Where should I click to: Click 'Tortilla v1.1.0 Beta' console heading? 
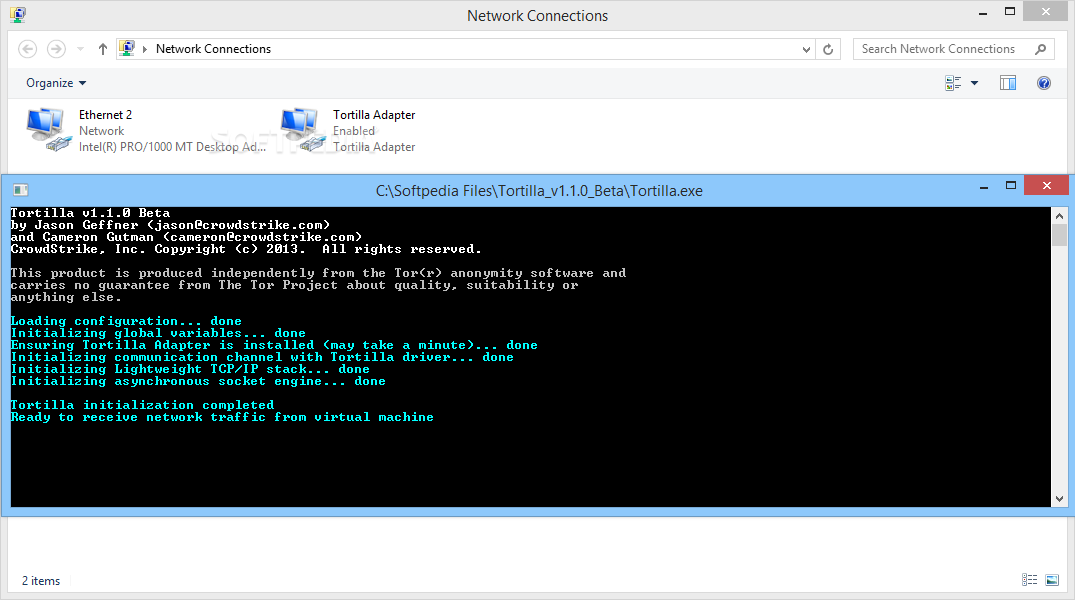(90, 213)
